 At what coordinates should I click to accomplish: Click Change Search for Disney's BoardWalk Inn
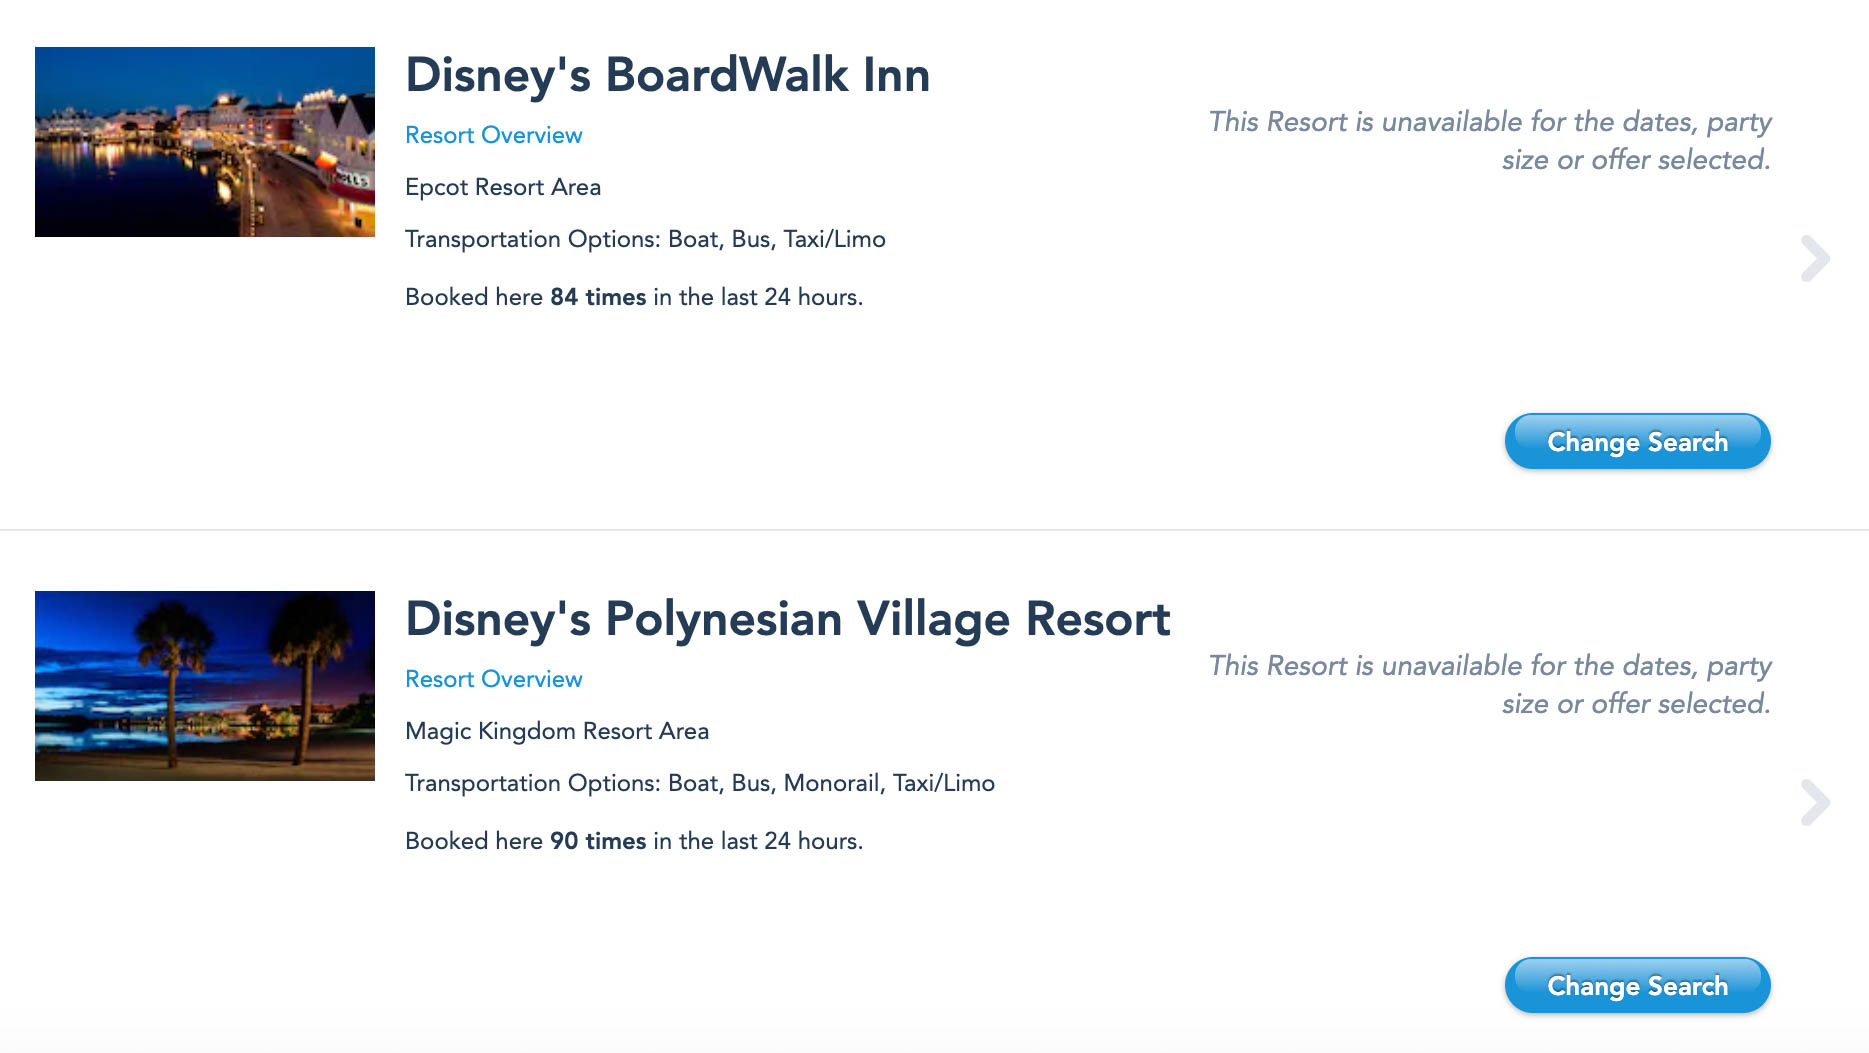click(1637, 441)
